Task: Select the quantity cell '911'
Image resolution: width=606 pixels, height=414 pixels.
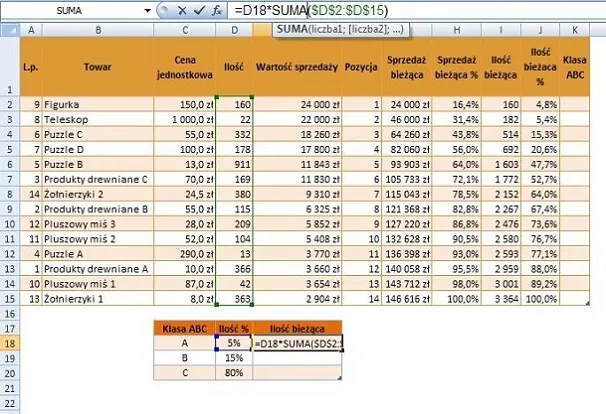Action: [x=234, y=164]
